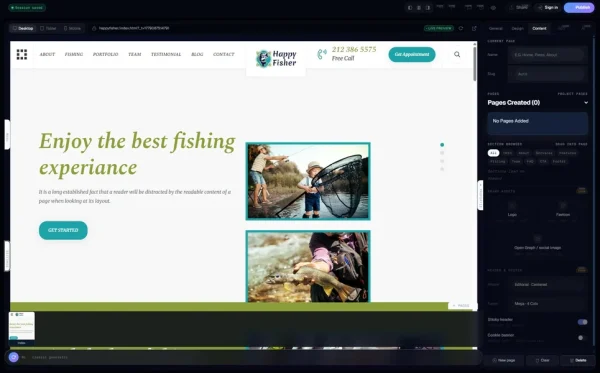Toggle the Cookie banner switch
The height and width of the screenshot is (373, 600).
[x=582, y=338]
